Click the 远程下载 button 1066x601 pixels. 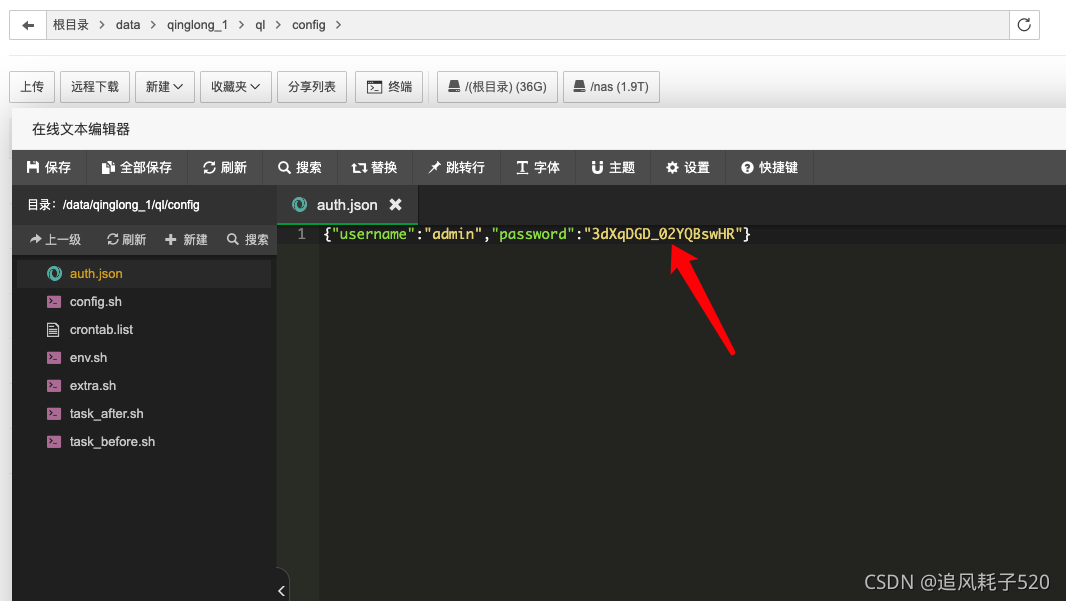(x=94, y=86)
